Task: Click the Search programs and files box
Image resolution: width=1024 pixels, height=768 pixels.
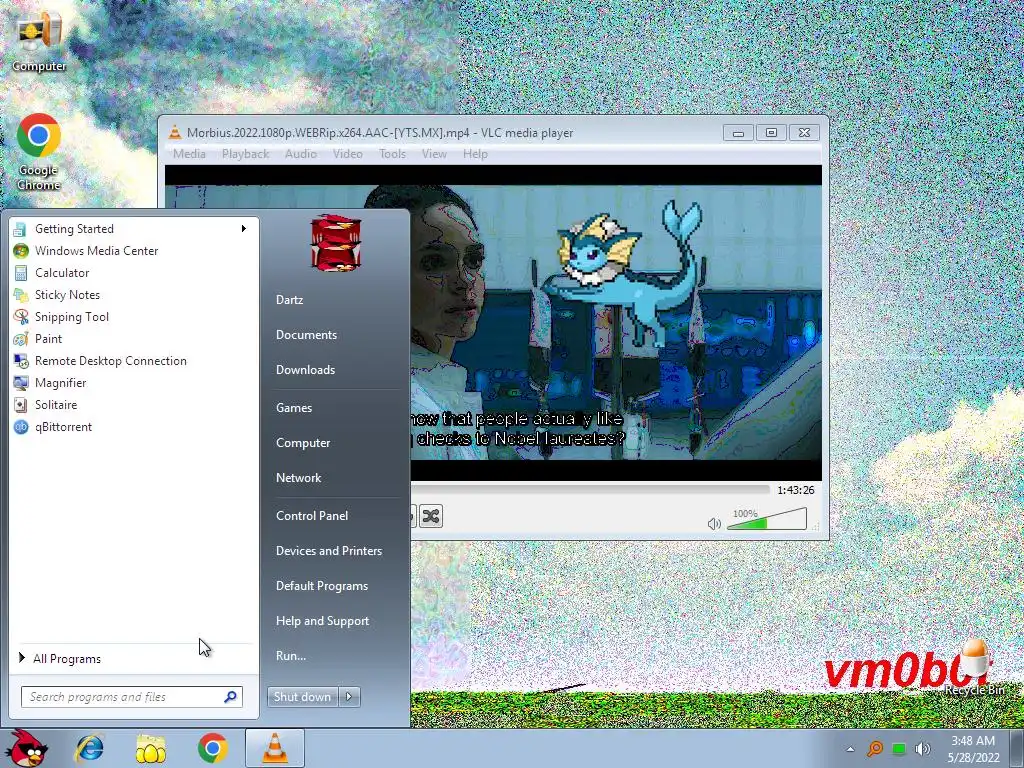Action: 131,697
